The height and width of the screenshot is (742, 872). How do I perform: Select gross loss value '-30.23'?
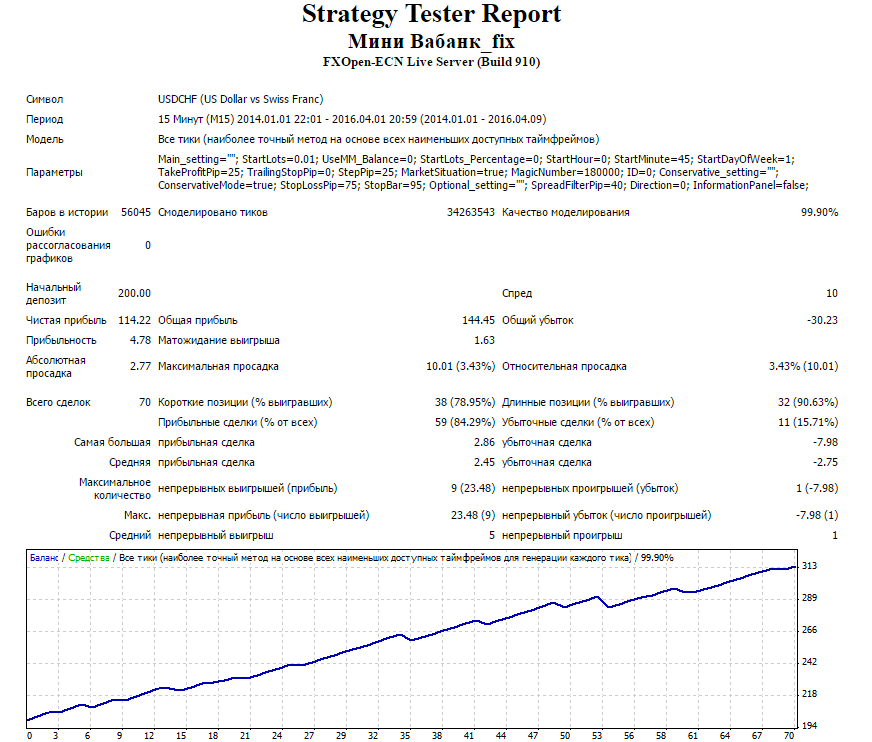coord(822,320)
